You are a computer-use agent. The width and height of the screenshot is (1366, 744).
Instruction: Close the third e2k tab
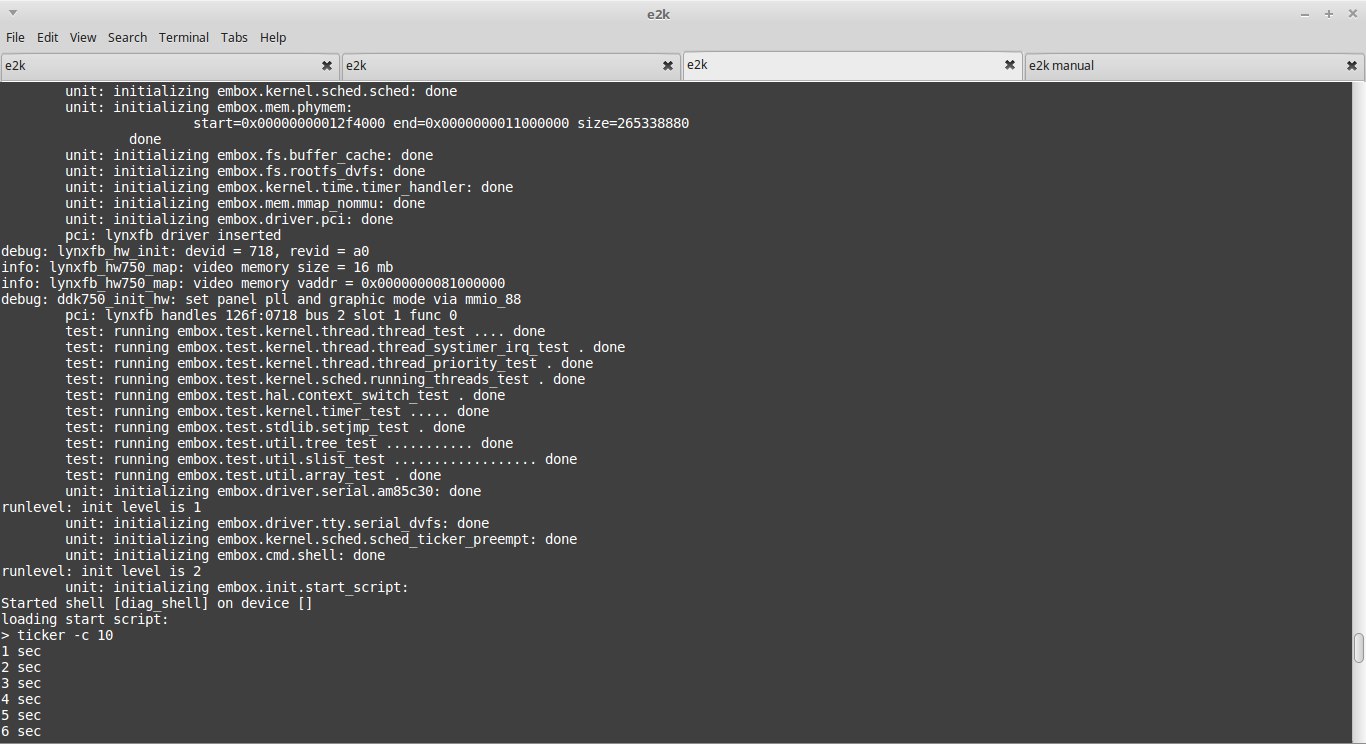1009,65
